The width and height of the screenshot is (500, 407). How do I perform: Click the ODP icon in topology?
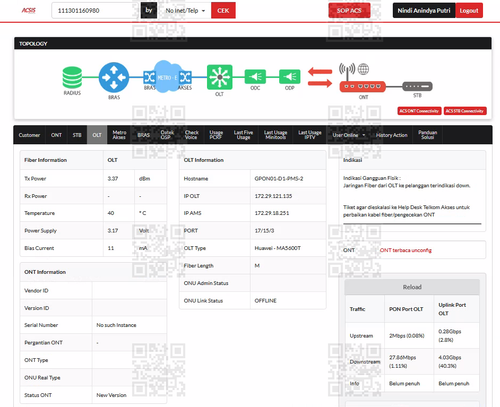pos(289,77)
